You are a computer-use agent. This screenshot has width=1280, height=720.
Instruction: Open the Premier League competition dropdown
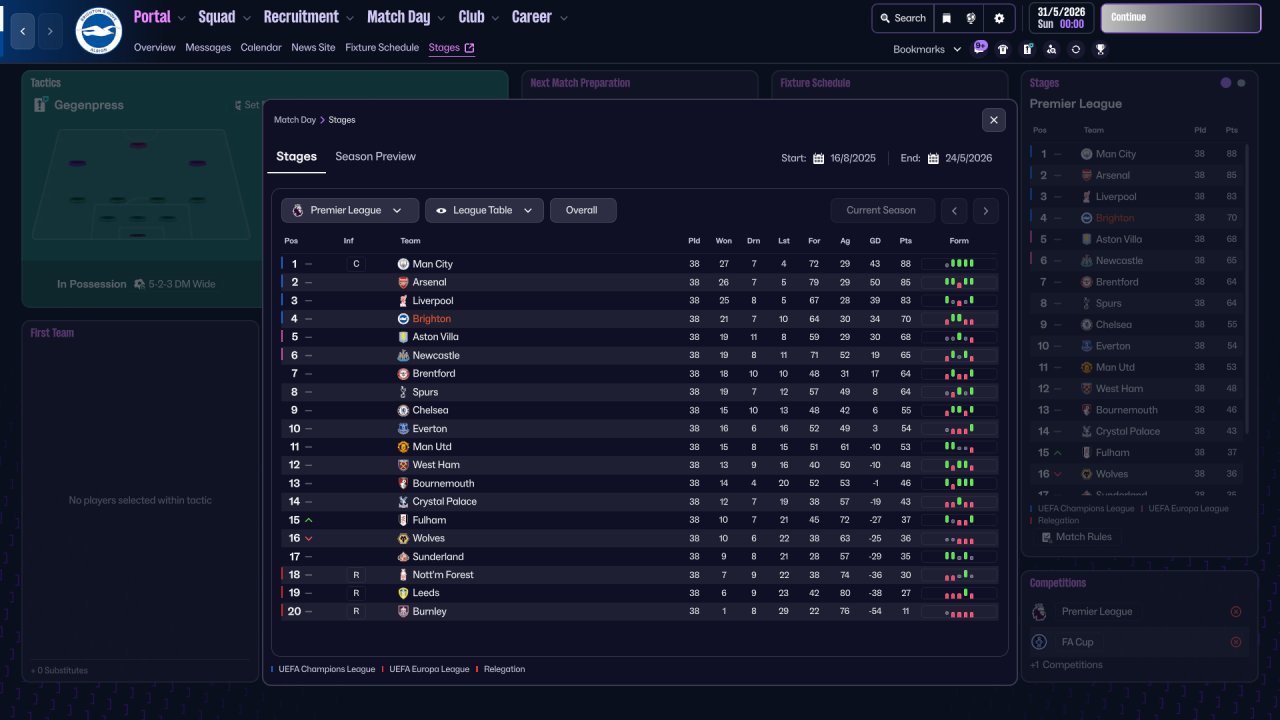click(350, 210)
